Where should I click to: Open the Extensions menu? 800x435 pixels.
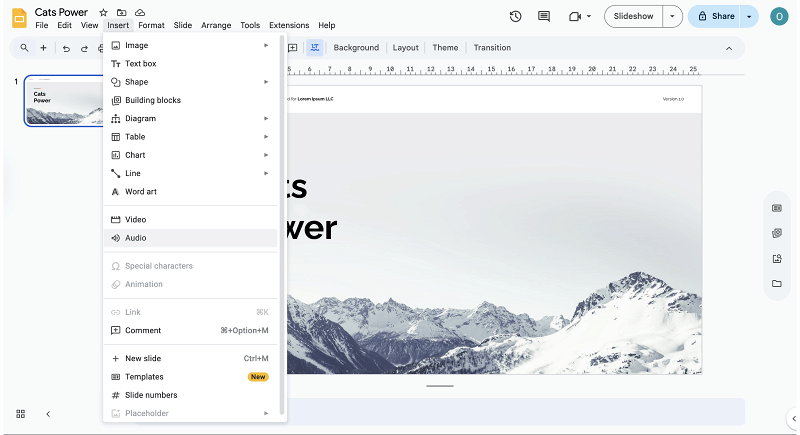pos(289,25)
